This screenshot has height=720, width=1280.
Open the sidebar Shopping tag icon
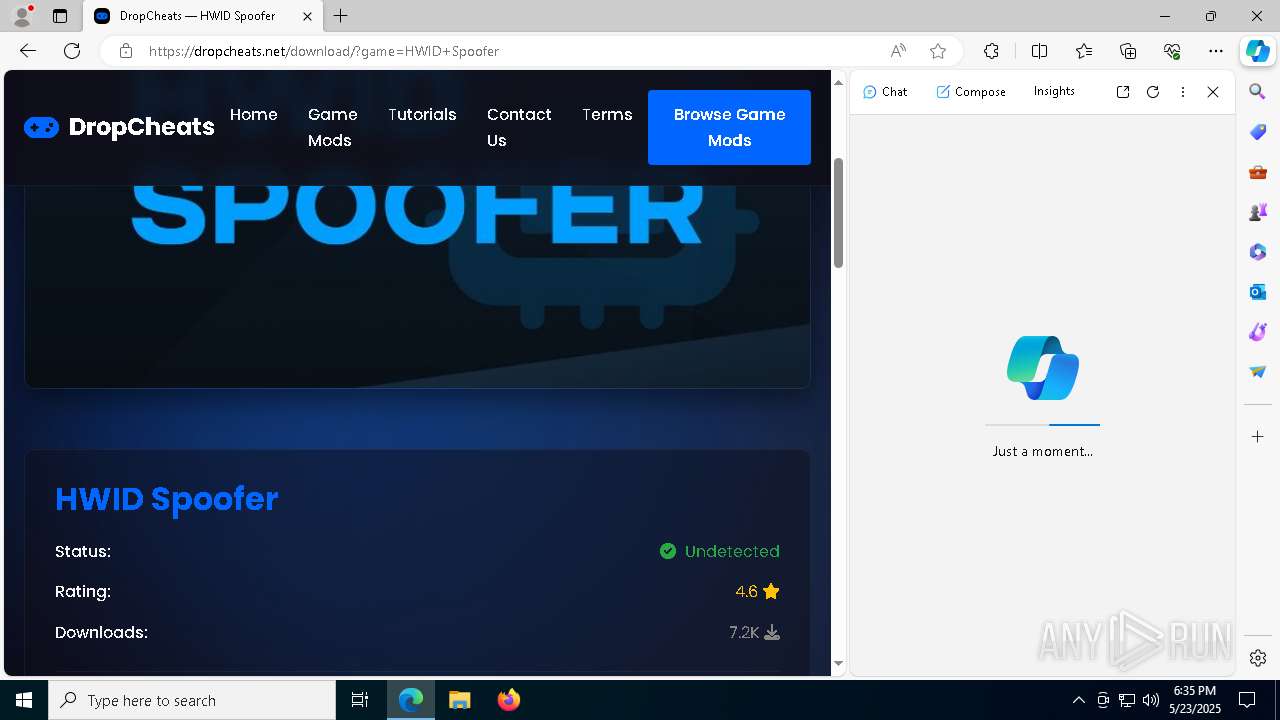[1258, 132]
